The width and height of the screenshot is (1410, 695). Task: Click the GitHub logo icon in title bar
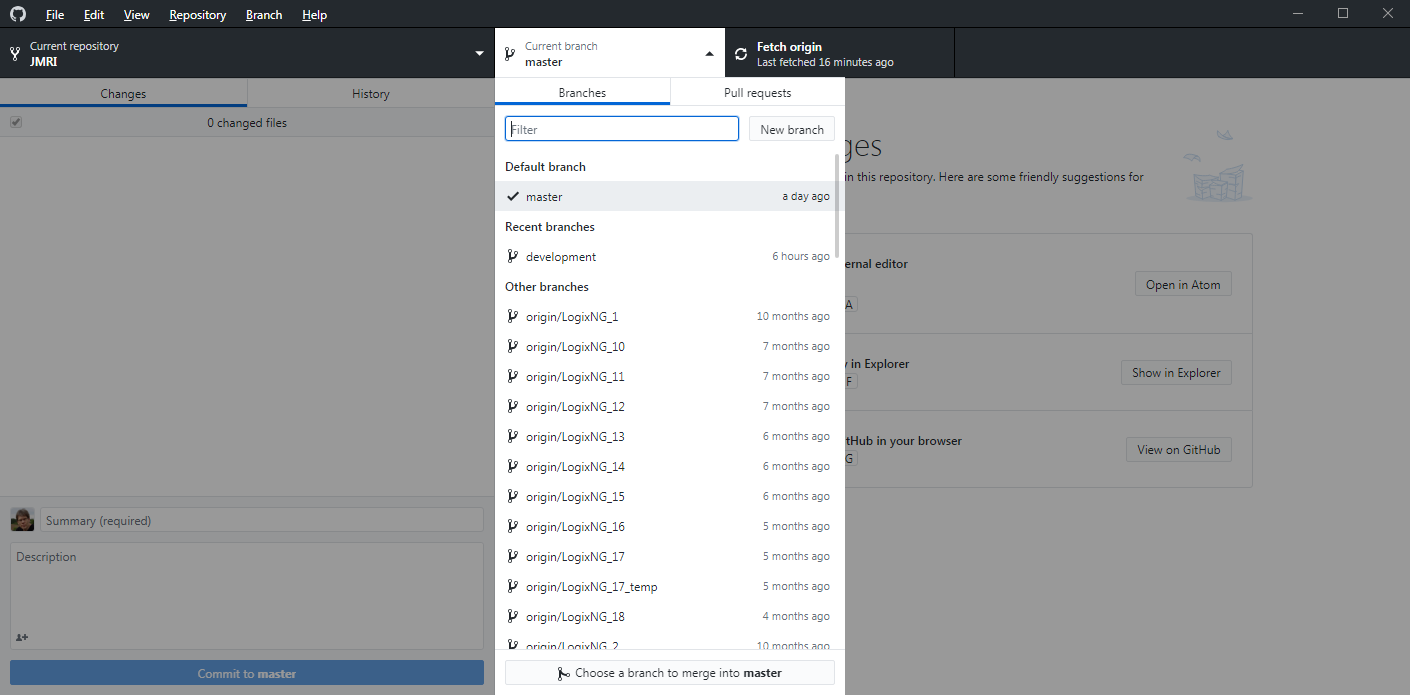point(18,15)
